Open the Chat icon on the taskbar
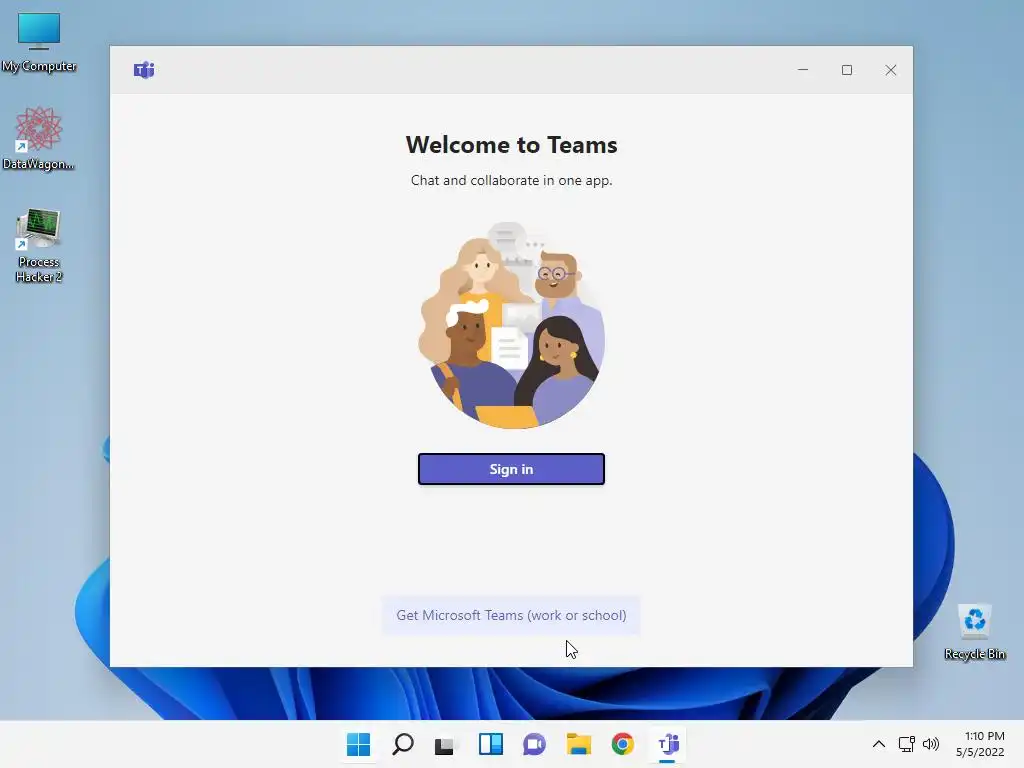Image resolution: width=1024 pixels, height=768 pixels. [x=534, y=744]
